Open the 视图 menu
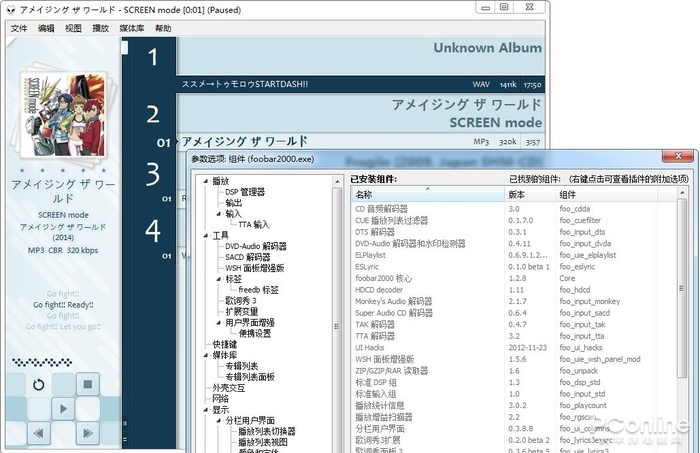Viewport: 700px width, 453px height. click(73, 29)
